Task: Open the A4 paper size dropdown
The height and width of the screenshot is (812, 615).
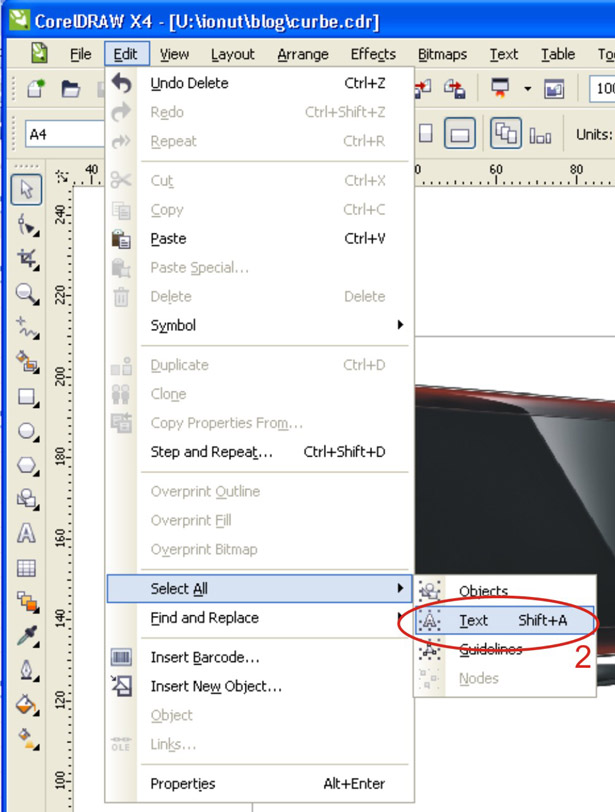Action: click(65, 135)
